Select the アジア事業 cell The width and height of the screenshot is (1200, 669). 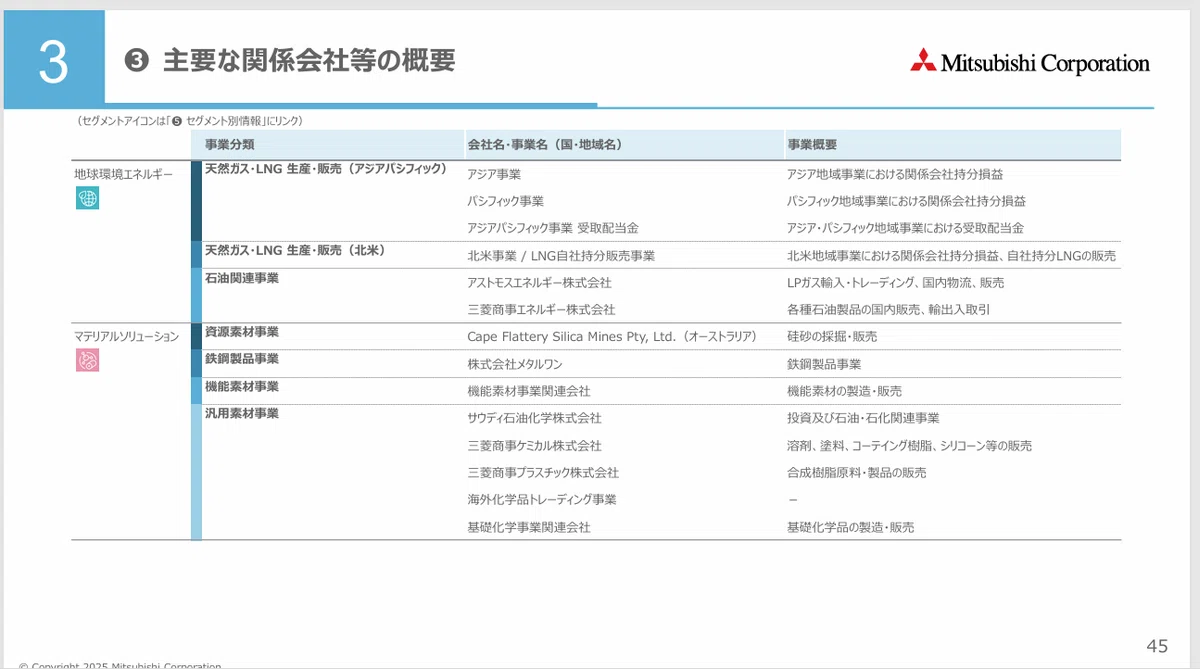pyautogui.click(x=494, y=174)
